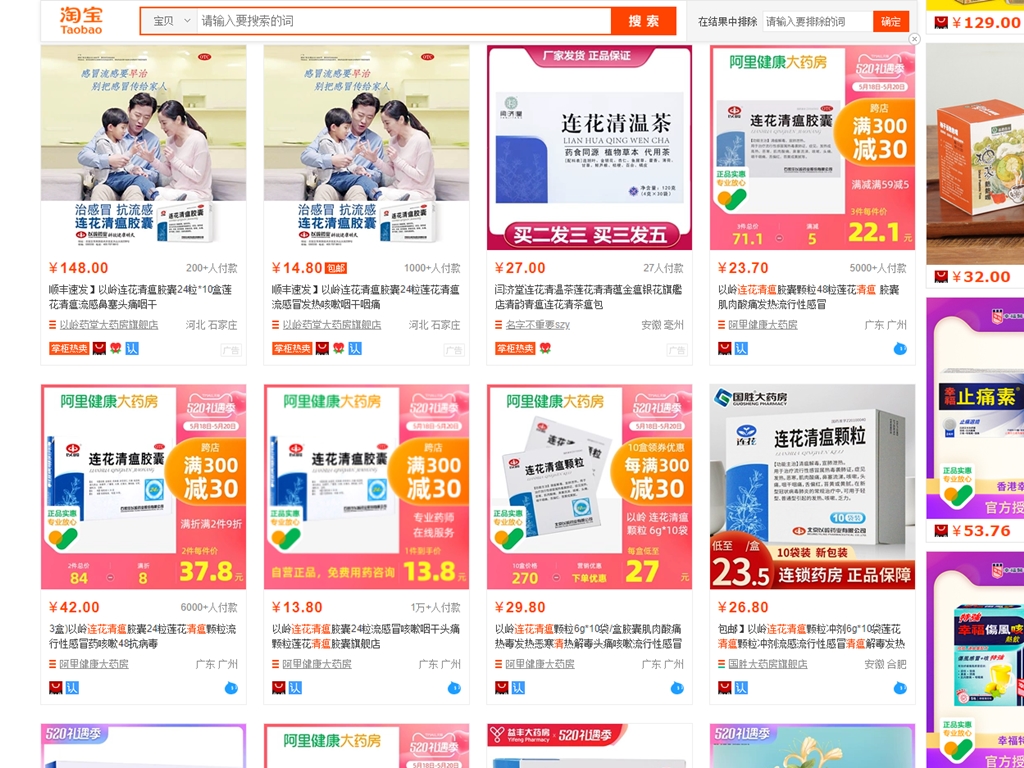The image size is (1024, 768).
Task: Open the 宝贝 search type dropdown
Action: (x=170, y=21)
